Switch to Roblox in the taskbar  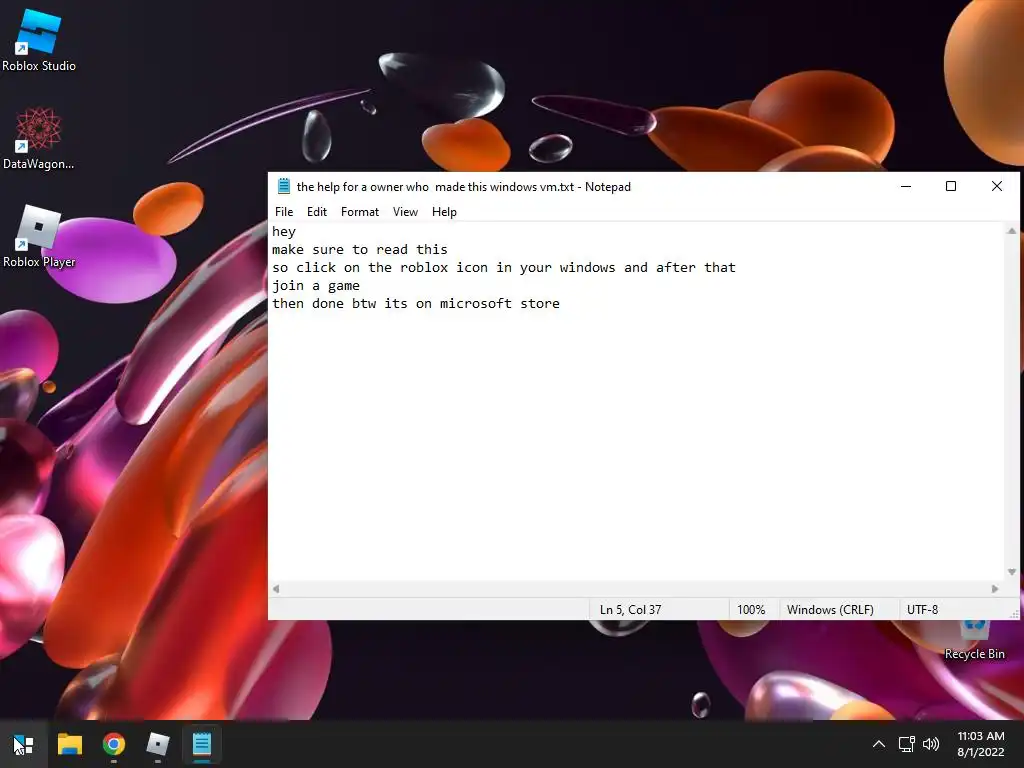point(157,744)
